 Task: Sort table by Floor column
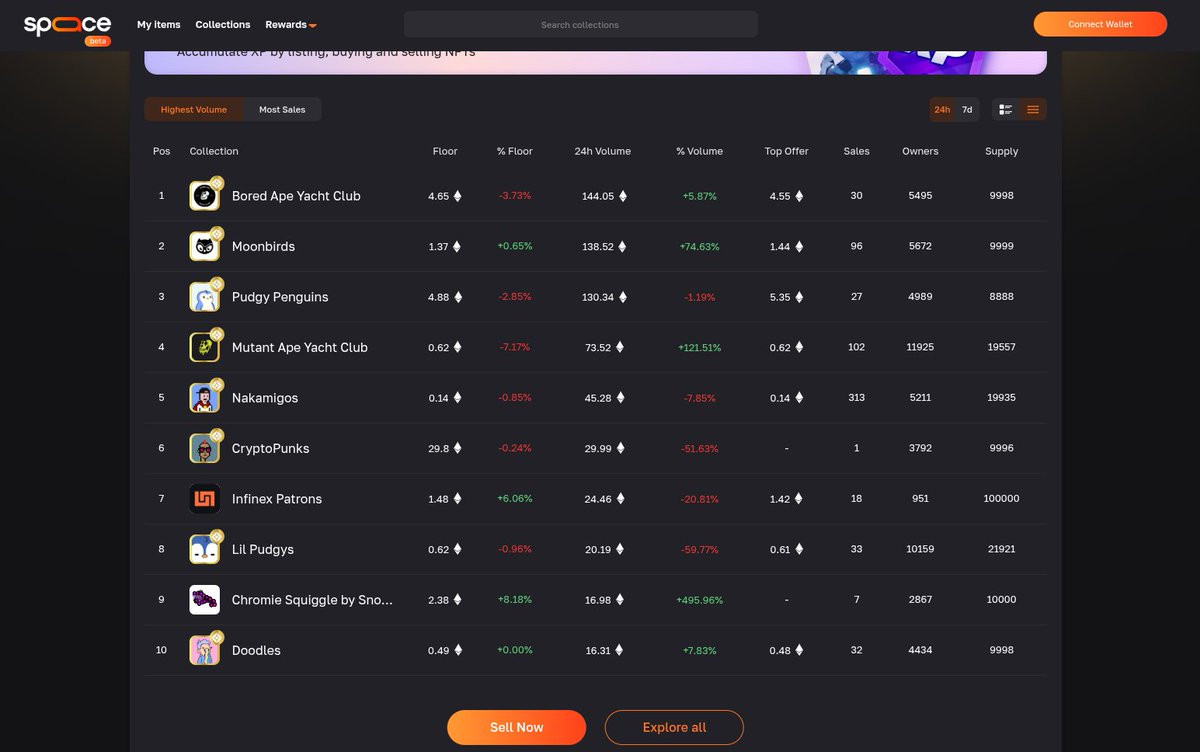click(x=445, y=151)
